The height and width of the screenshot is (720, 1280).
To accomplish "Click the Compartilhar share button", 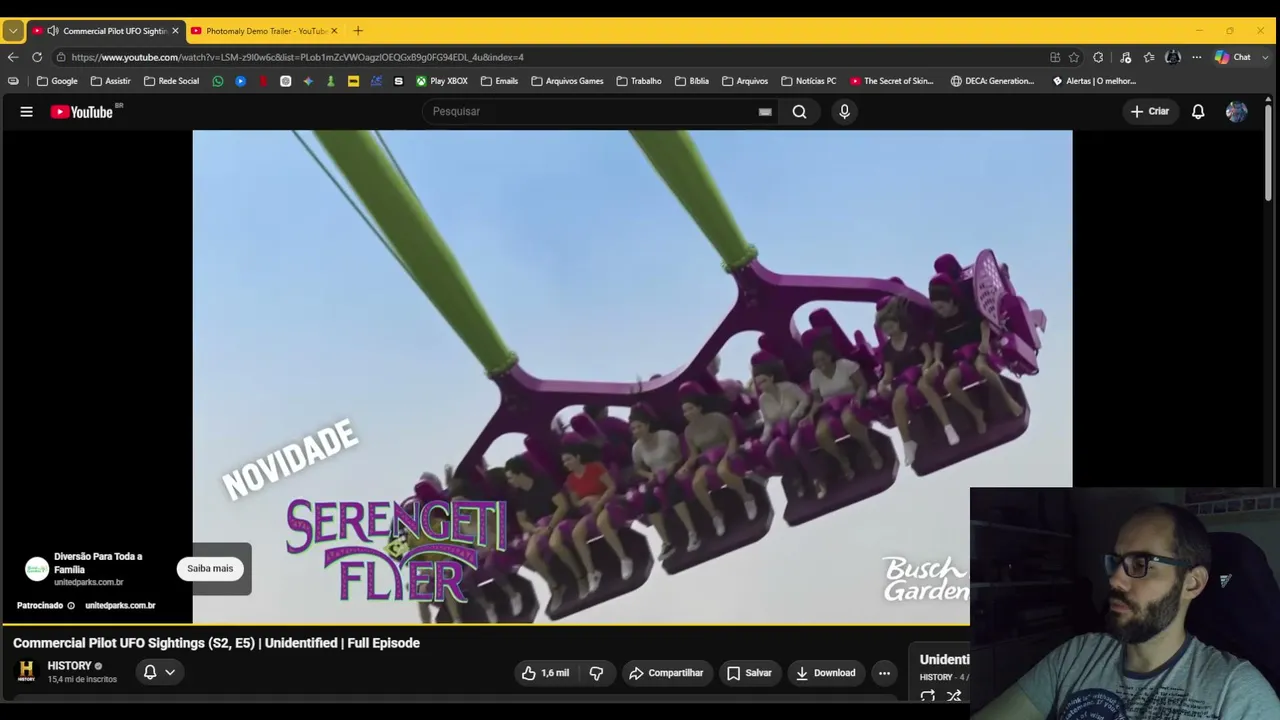I will [666, 673].
